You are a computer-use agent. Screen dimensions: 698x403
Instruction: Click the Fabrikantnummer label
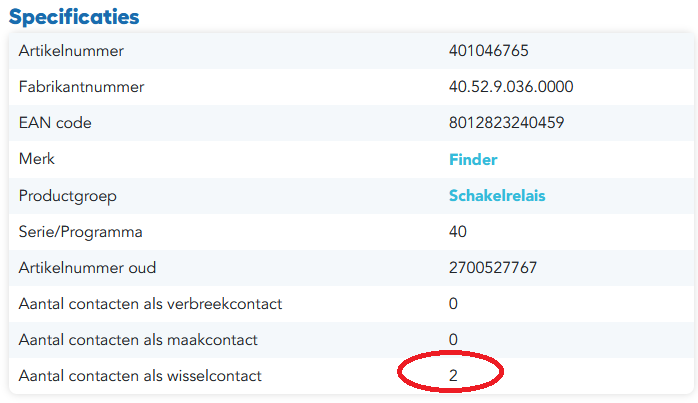(x=81, y=87)
